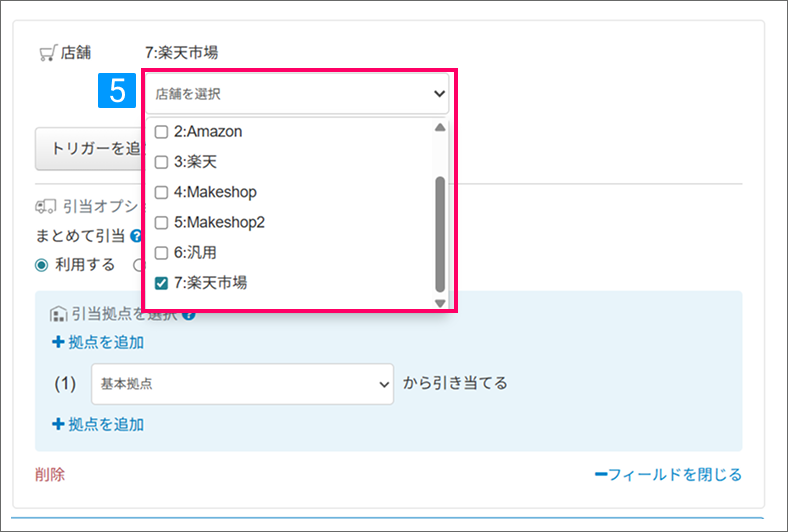Screen dimensions: 788x532
Task: Uncheck the 7:楽天市場 checkbox
Action: point(161,284)
